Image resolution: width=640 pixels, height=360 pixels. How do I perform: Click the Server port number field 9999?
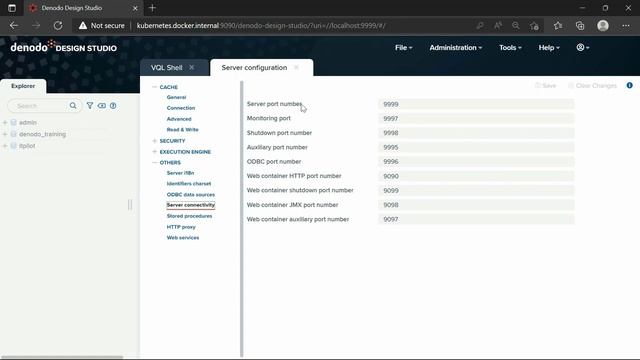pos(476,104)
